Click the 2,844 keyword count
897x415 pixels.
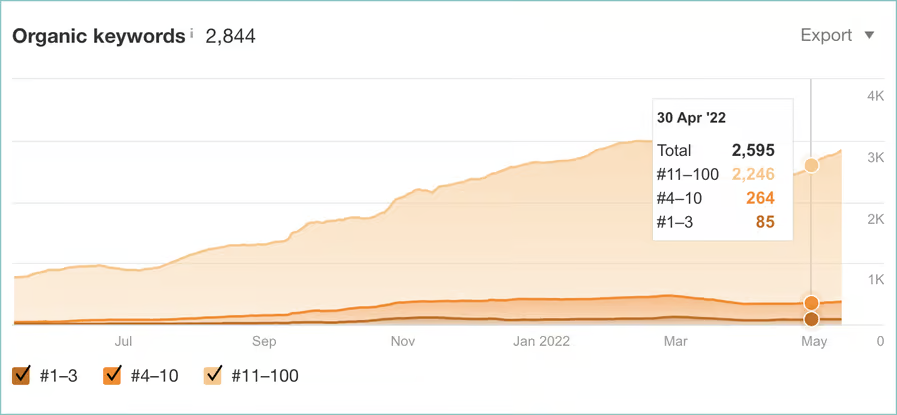[x=230, y=36]
